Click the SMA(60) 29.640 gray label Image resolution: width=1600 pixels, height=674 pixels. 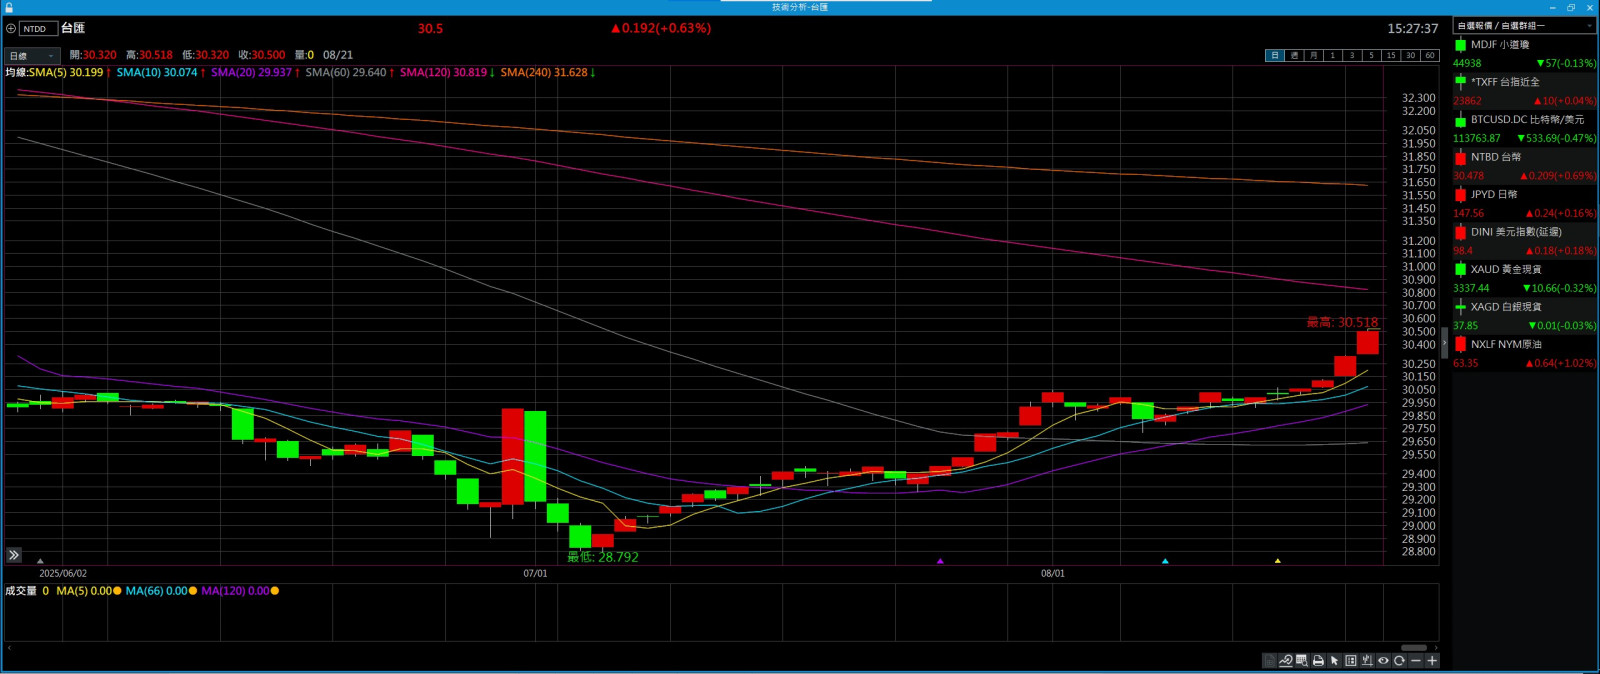[x=346, y=73]
